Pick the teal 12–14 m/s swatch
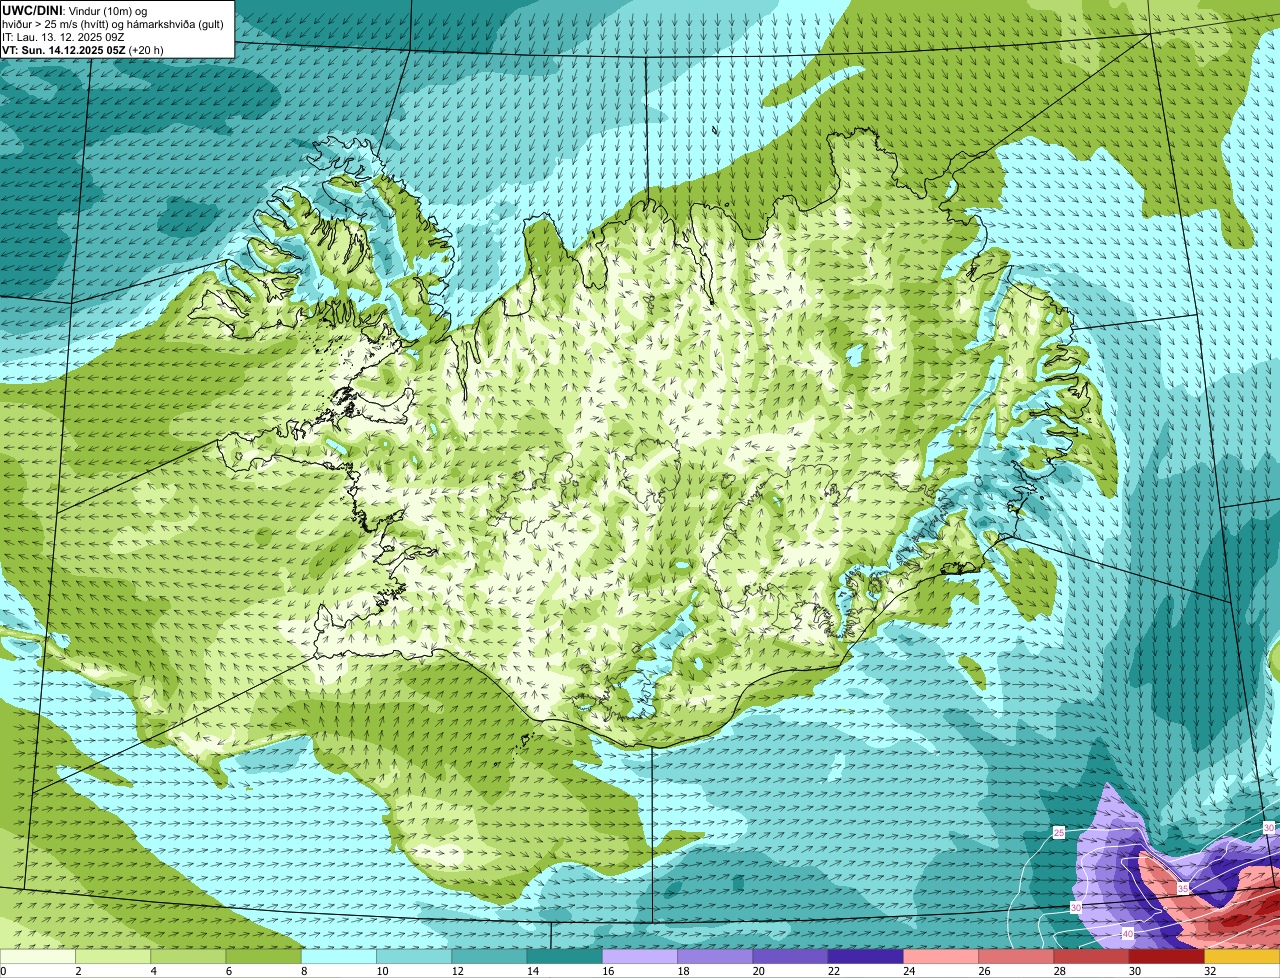Image resolution: width=1280 pixels, height=978 pixels. pos(489,956)
